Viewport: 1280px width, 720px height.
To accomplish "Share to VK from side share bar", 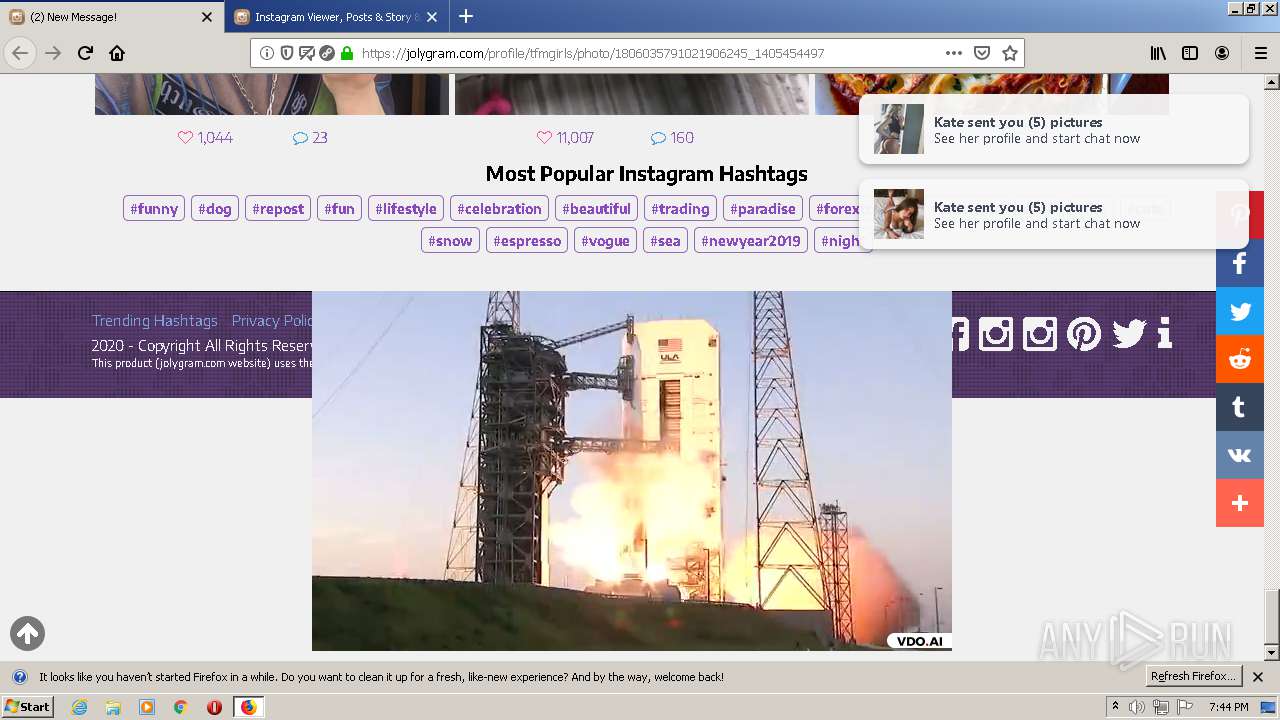I will 1240,455.
